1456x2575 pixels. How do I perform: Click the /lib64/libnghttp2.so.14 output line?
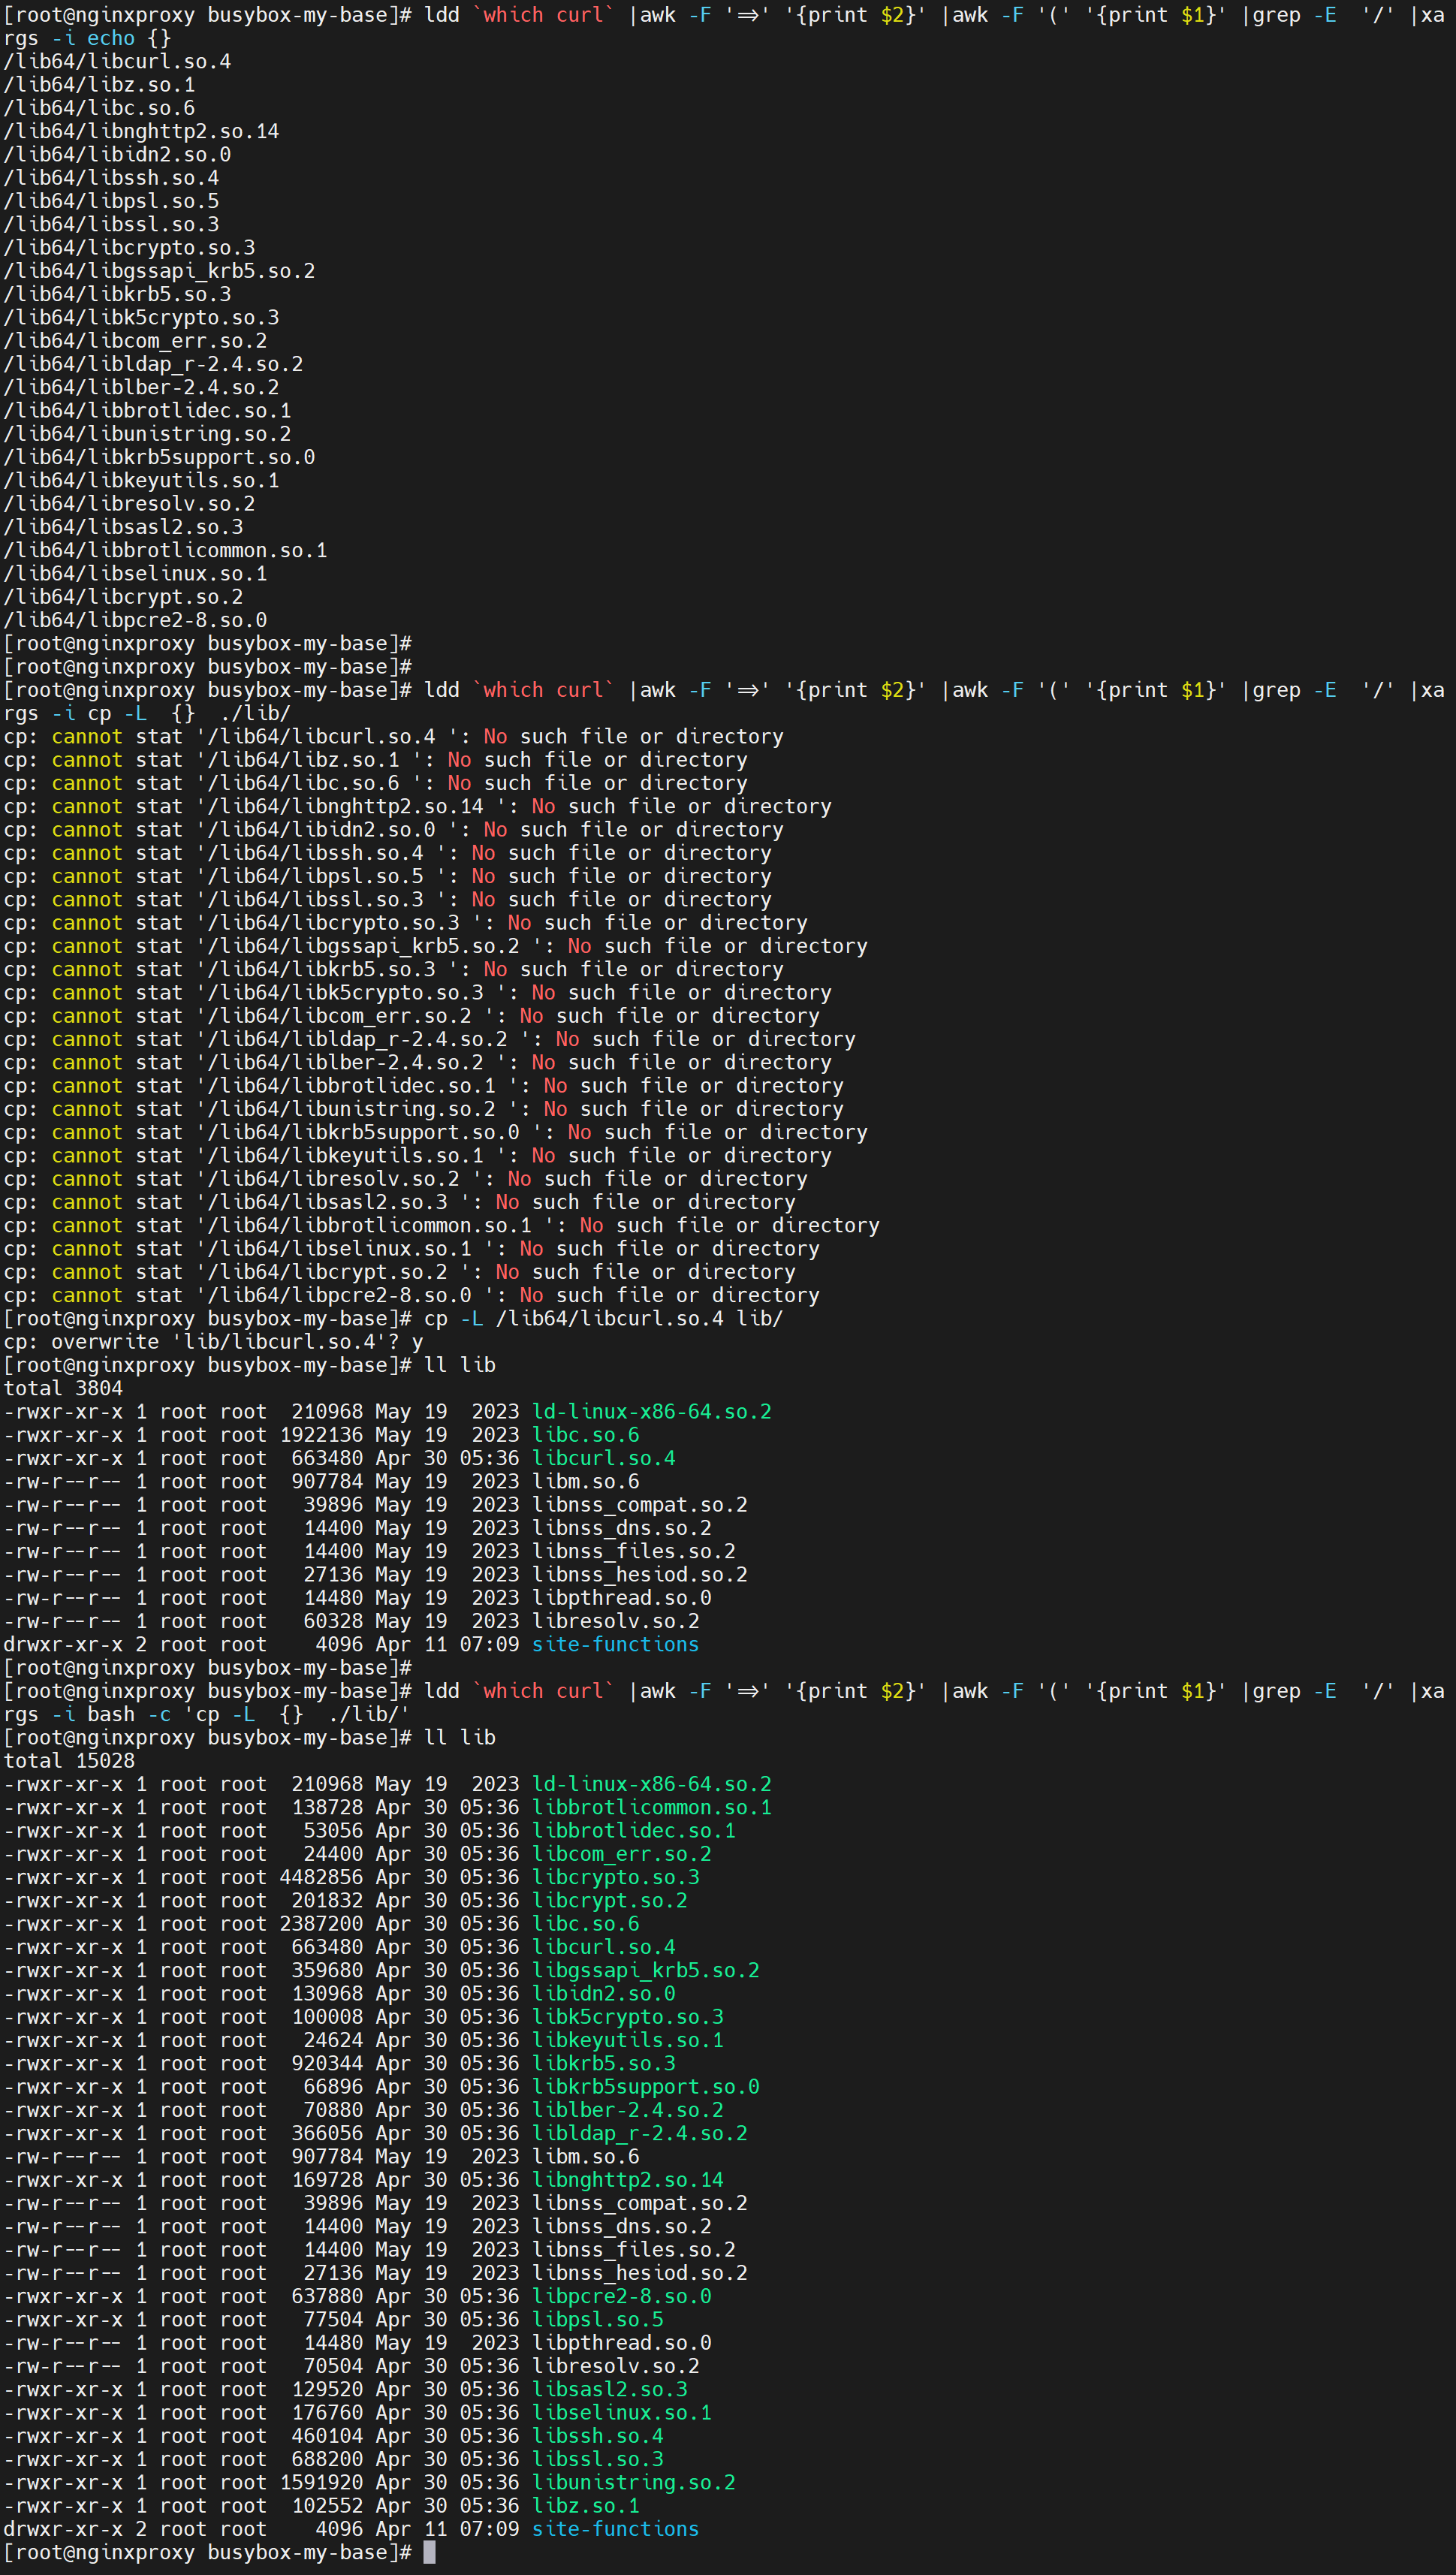tap(141, 131)
